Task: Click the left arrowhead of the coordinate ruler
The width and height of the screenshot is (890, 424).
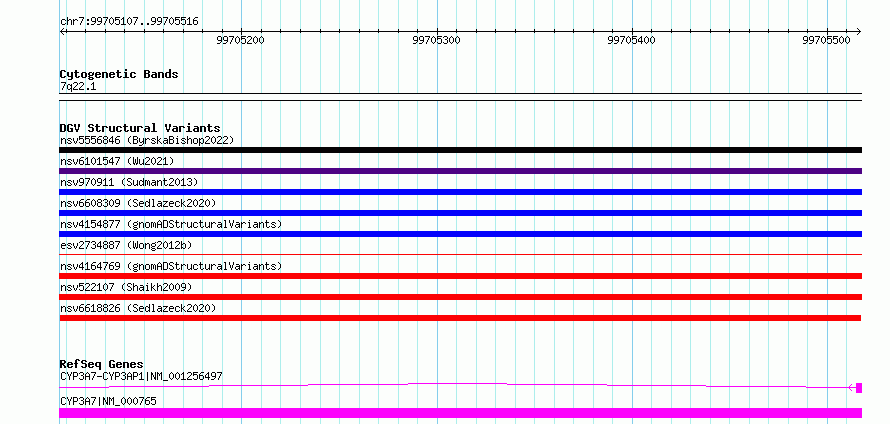Action: click(62, 31)
